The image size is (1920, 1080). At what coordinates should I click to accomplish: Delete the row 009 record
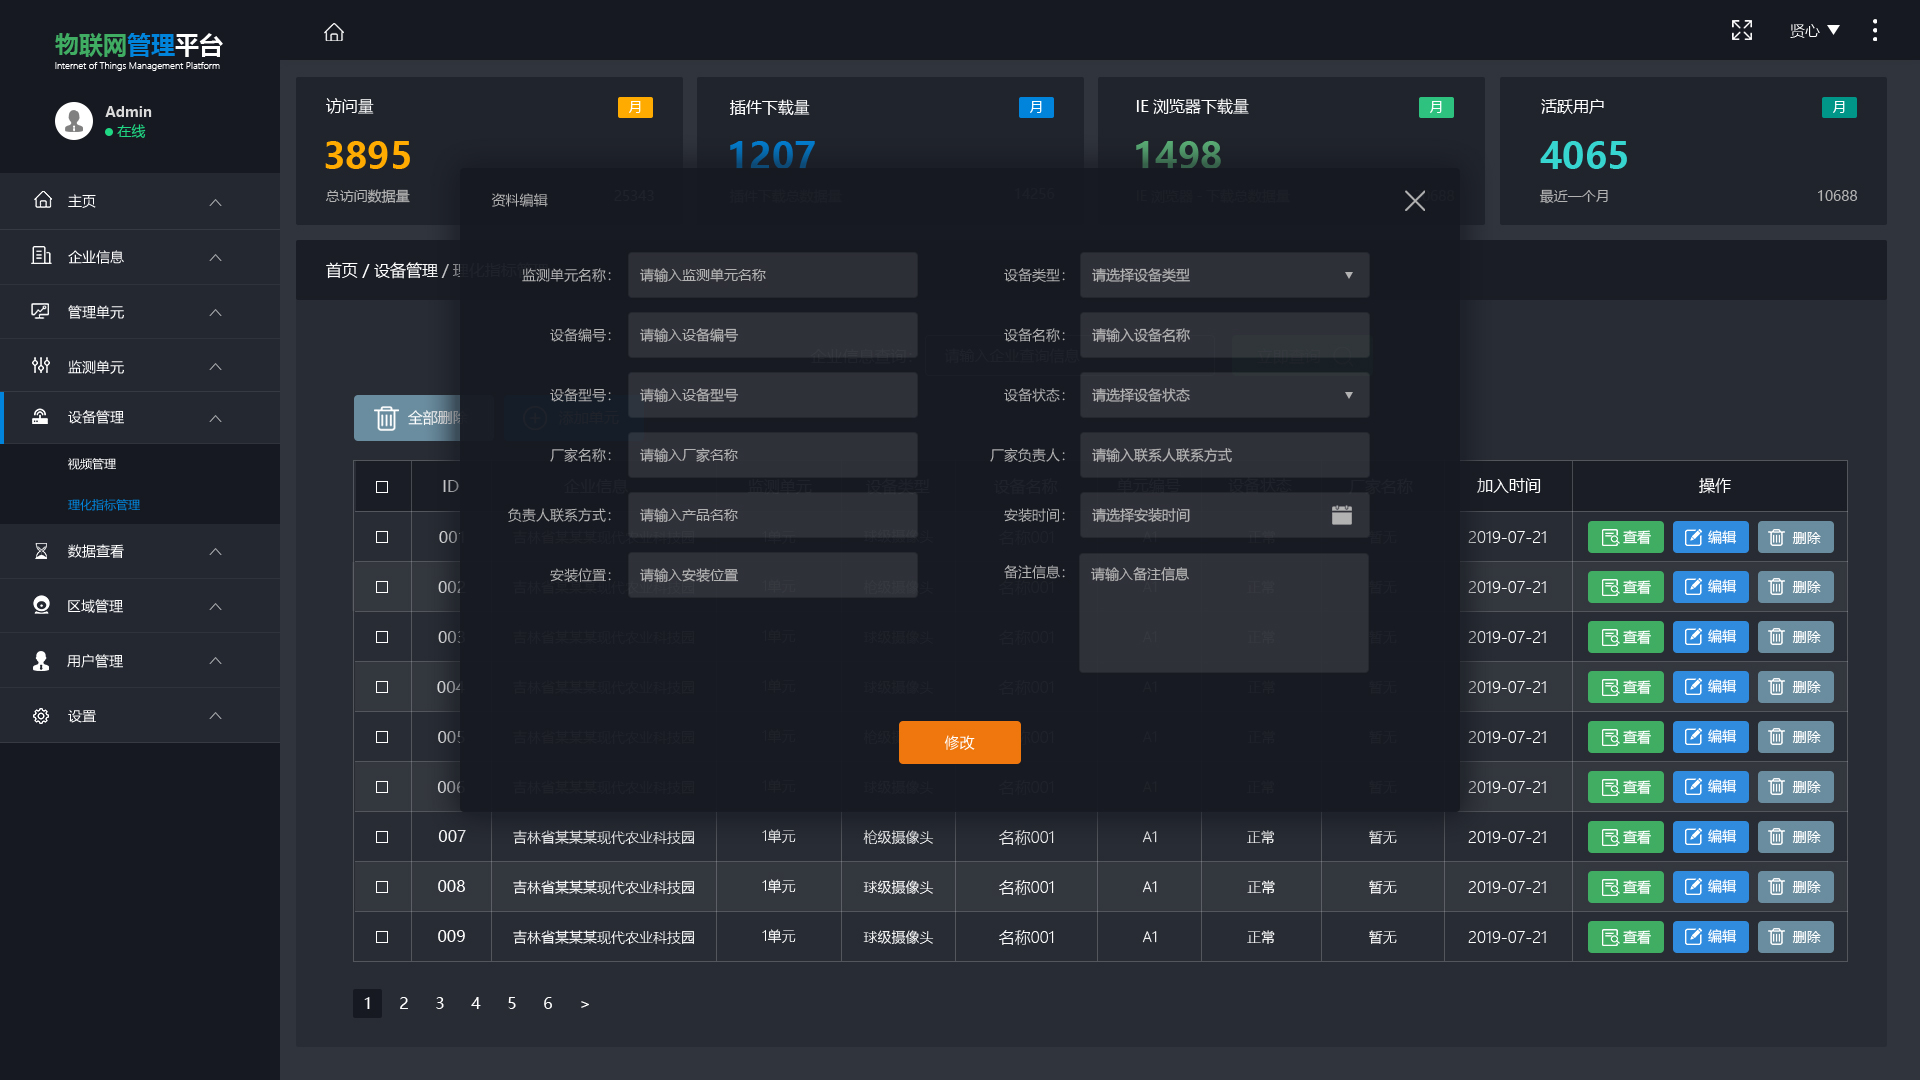coord(1796,937)
